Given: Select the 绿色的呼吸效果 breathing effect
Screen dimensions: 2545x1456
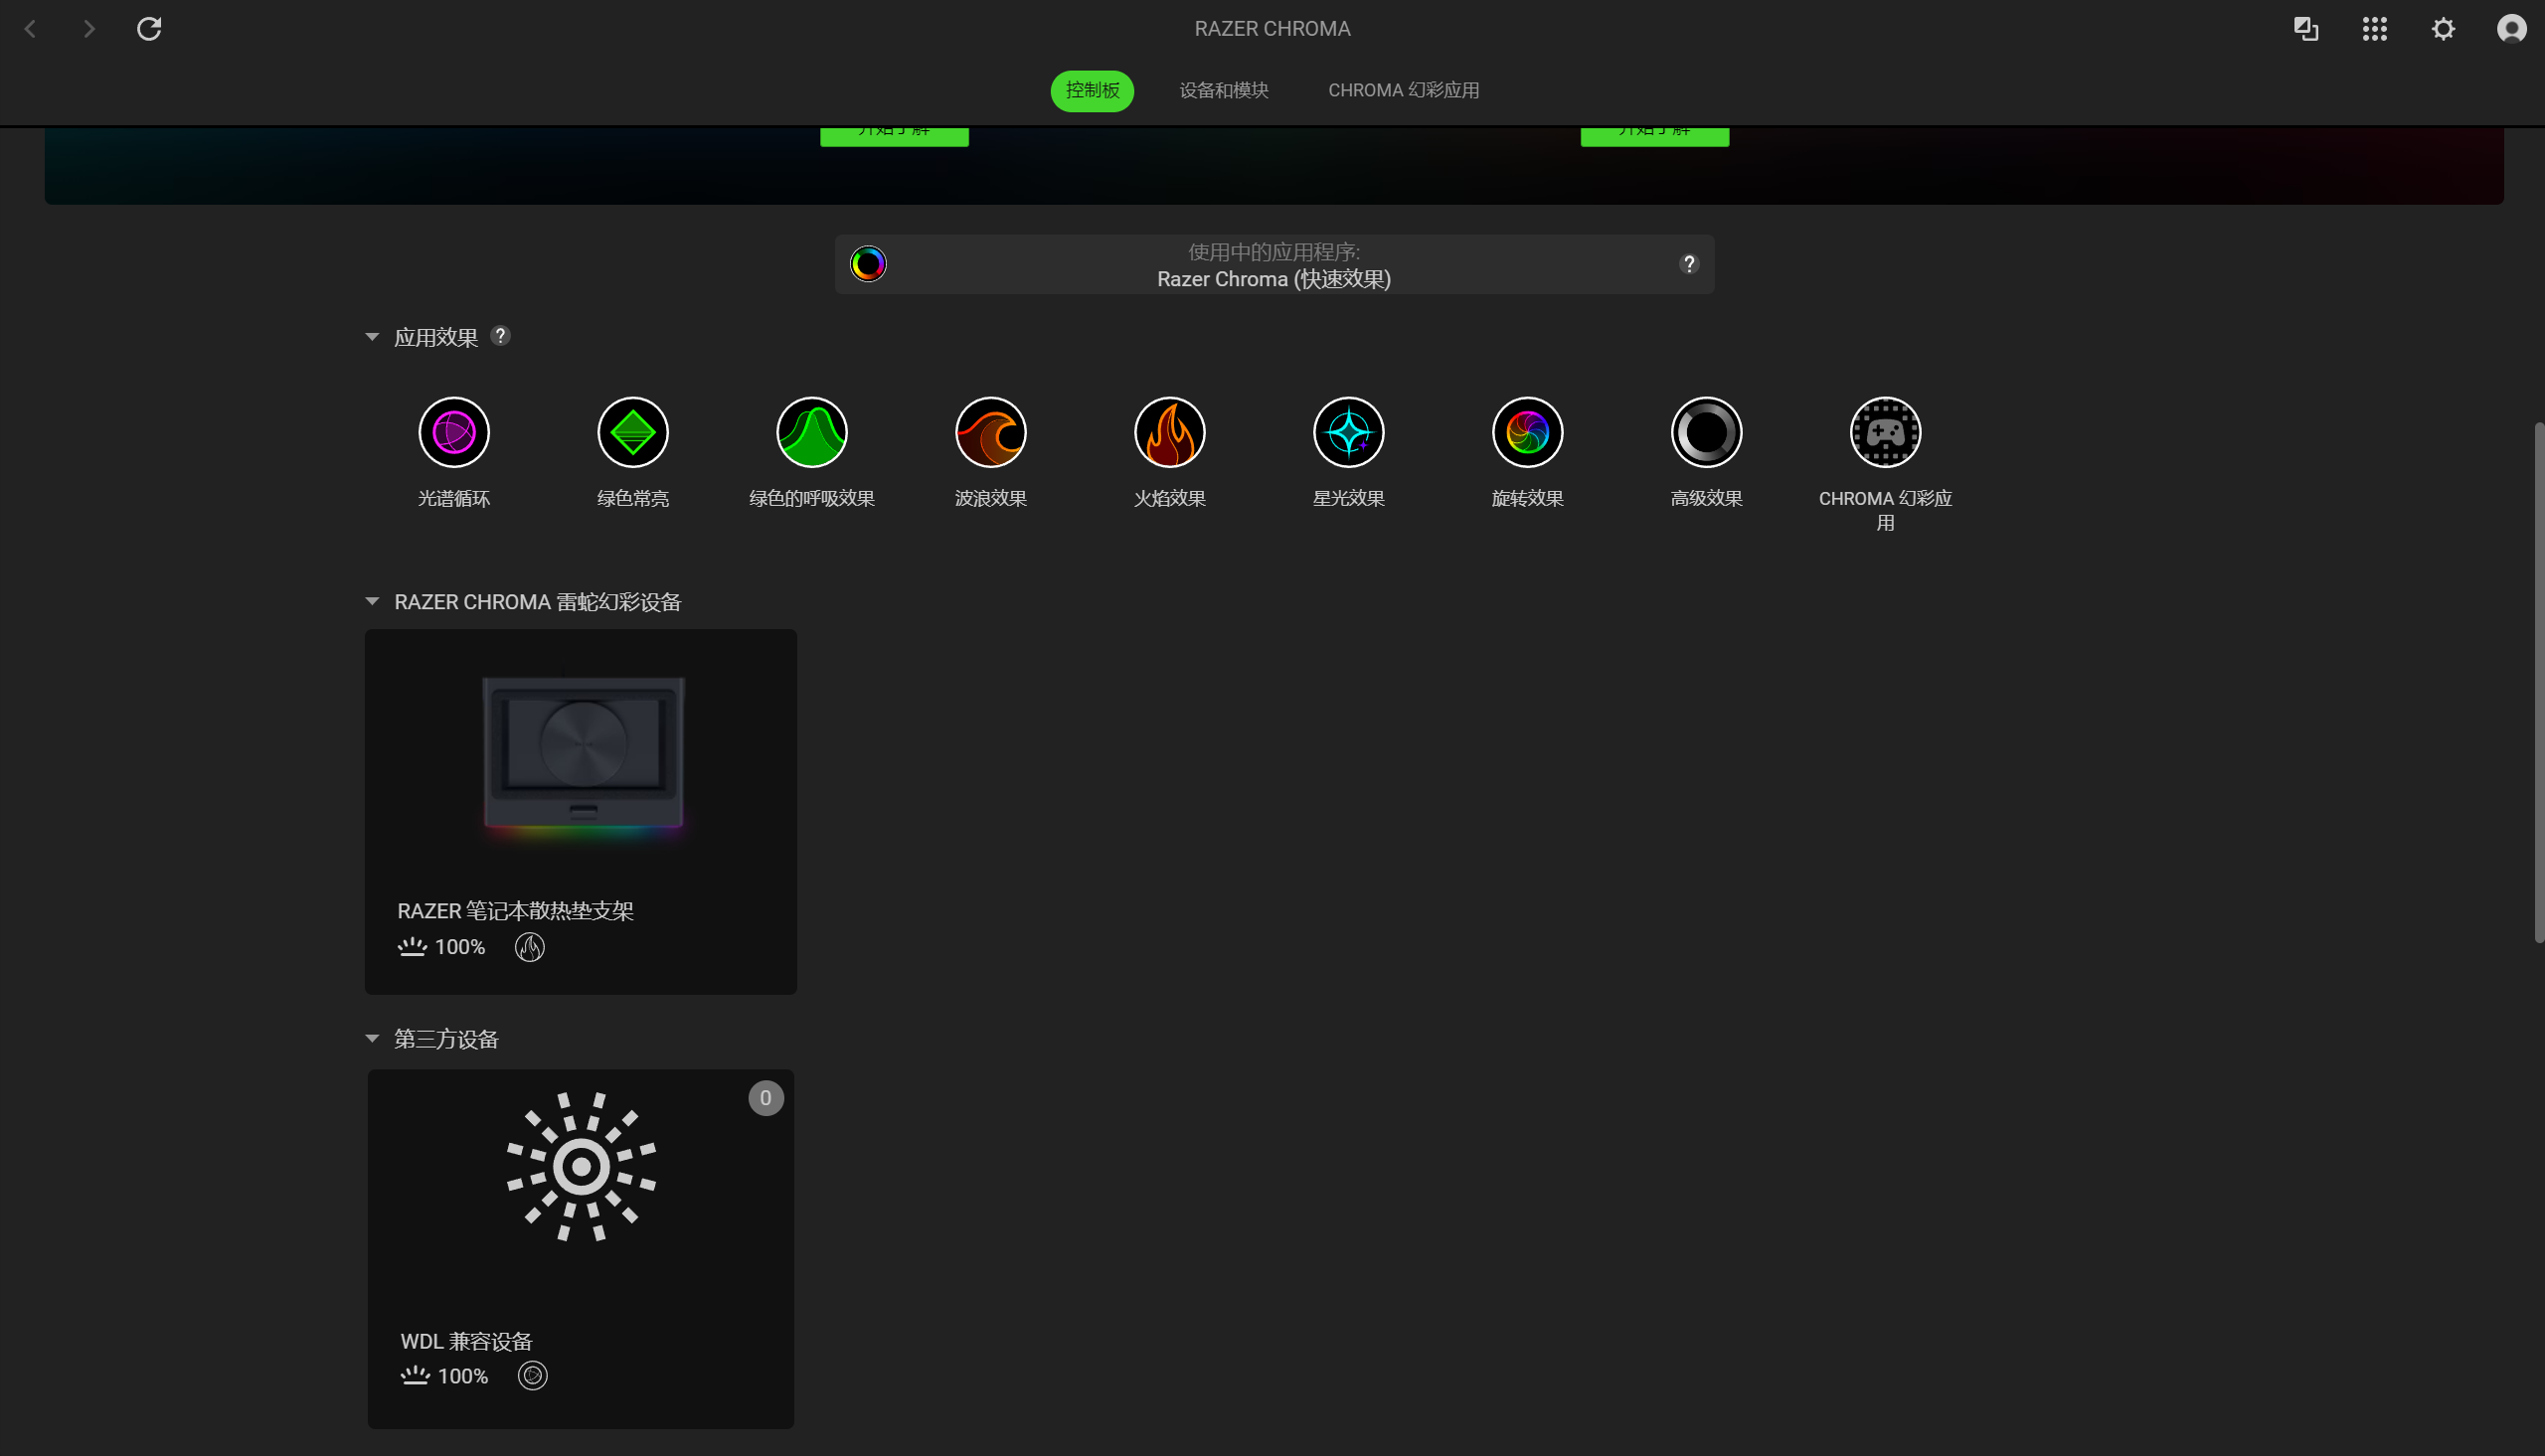Looking at the screenshot, I should tap(811, 431).
